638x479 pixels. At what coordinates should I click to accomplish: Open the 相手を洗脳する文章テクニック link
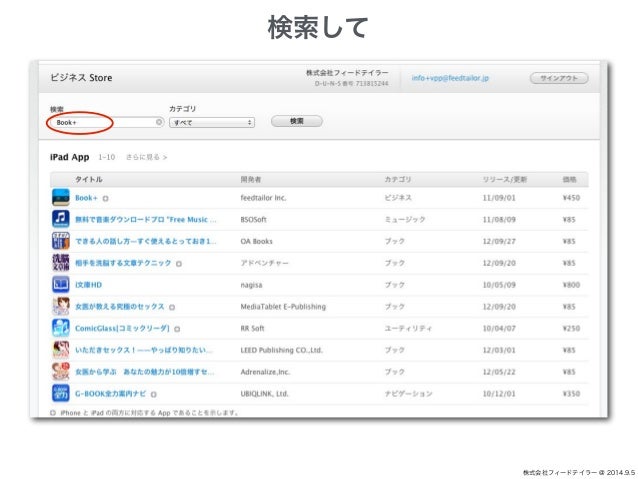(x=123, y=263)
